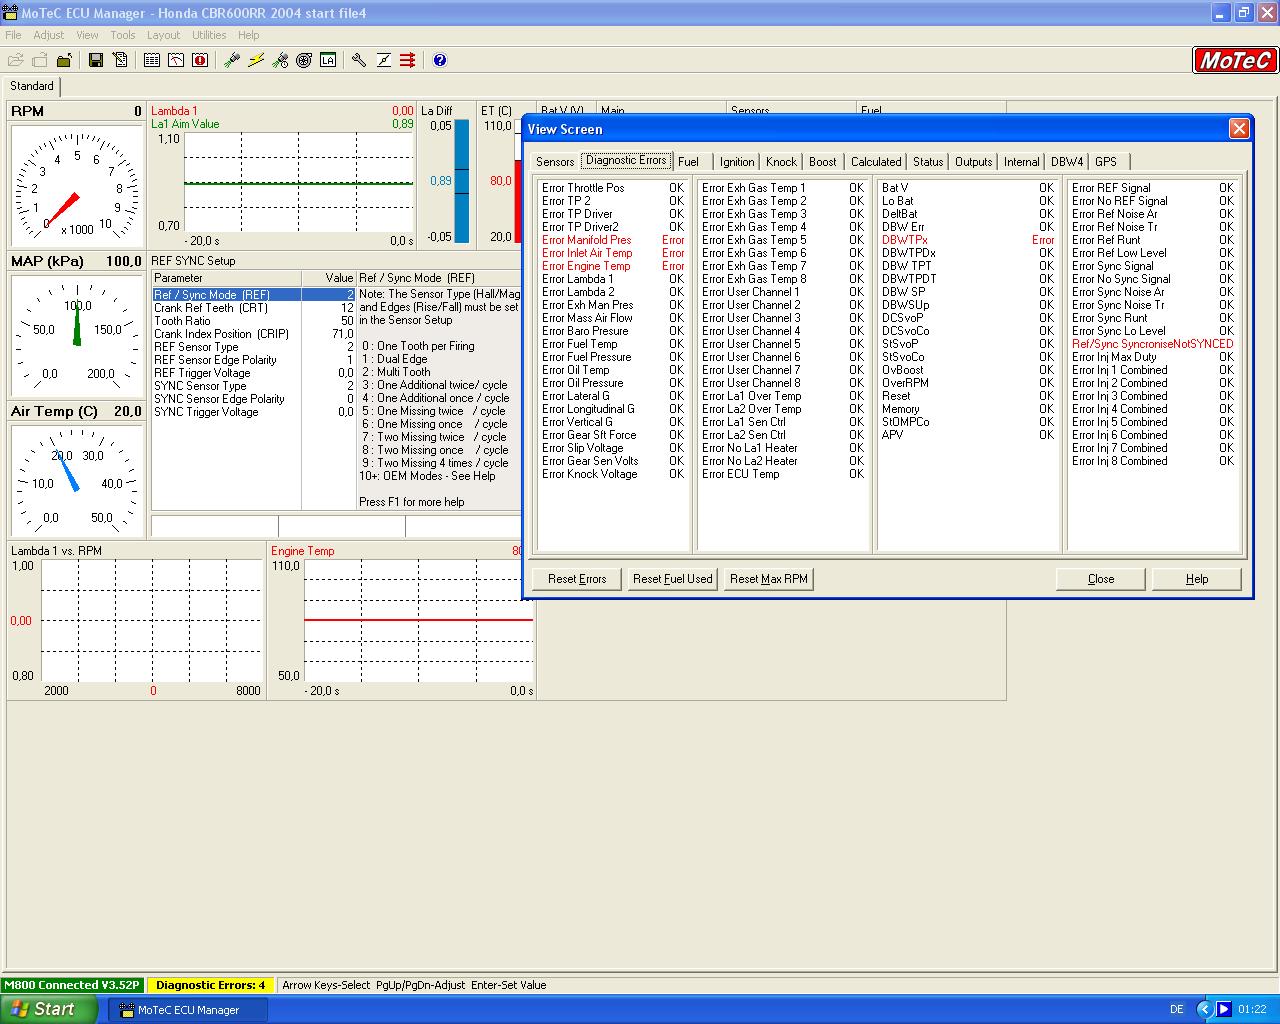
Task: Close the View Screen dialog with X
Action: (1239, 128)
